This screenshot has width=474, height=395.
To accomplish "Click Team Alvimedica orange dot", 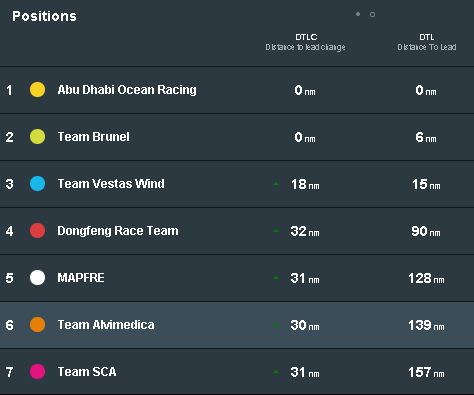I will point(37,325).
